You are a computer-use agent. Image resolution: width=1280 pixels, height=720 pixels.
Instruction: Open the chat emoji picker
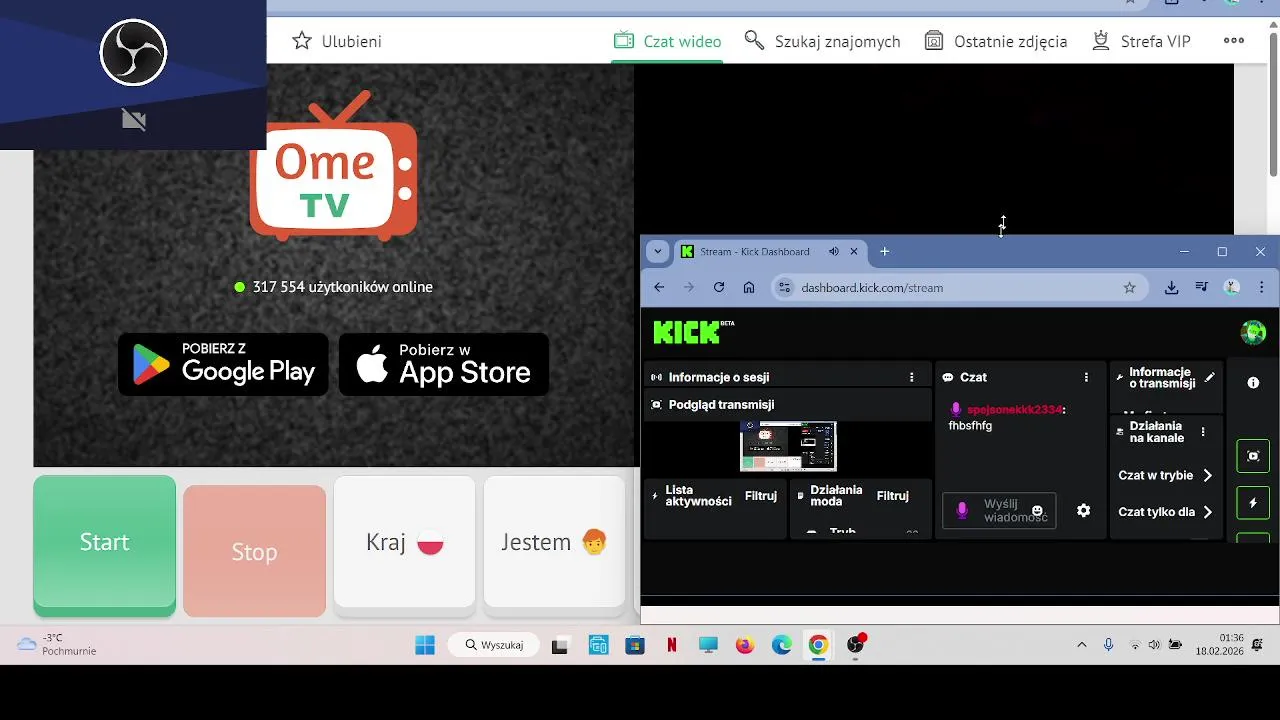click(x=1037, y=510)
